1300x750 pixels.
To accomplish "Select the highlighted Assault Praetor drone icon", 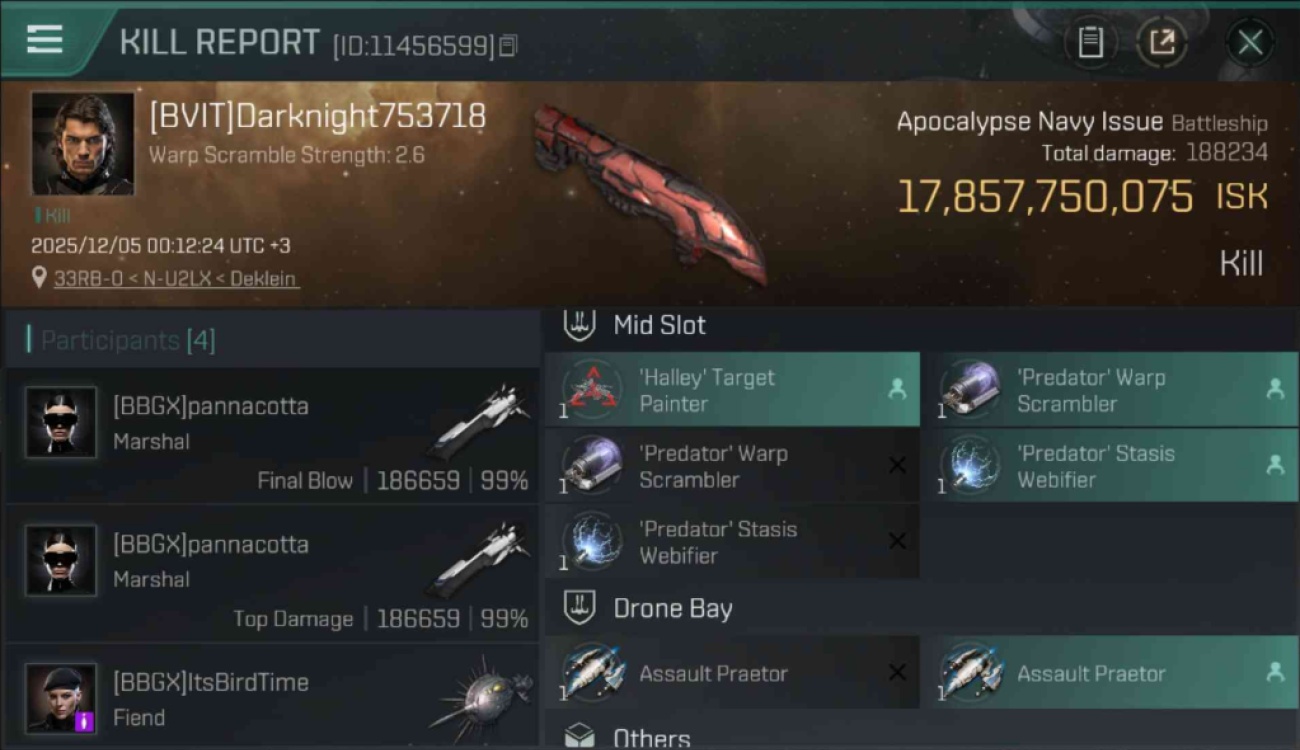I will pos(970,673).
